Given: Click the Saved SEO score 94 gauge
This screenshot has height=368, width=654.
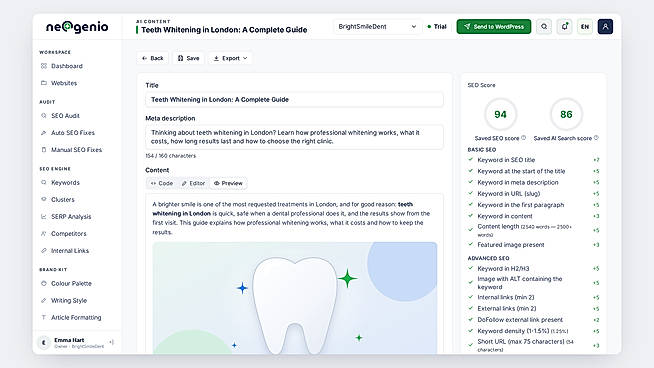Looking at the screenshot, I should point(500,114).
